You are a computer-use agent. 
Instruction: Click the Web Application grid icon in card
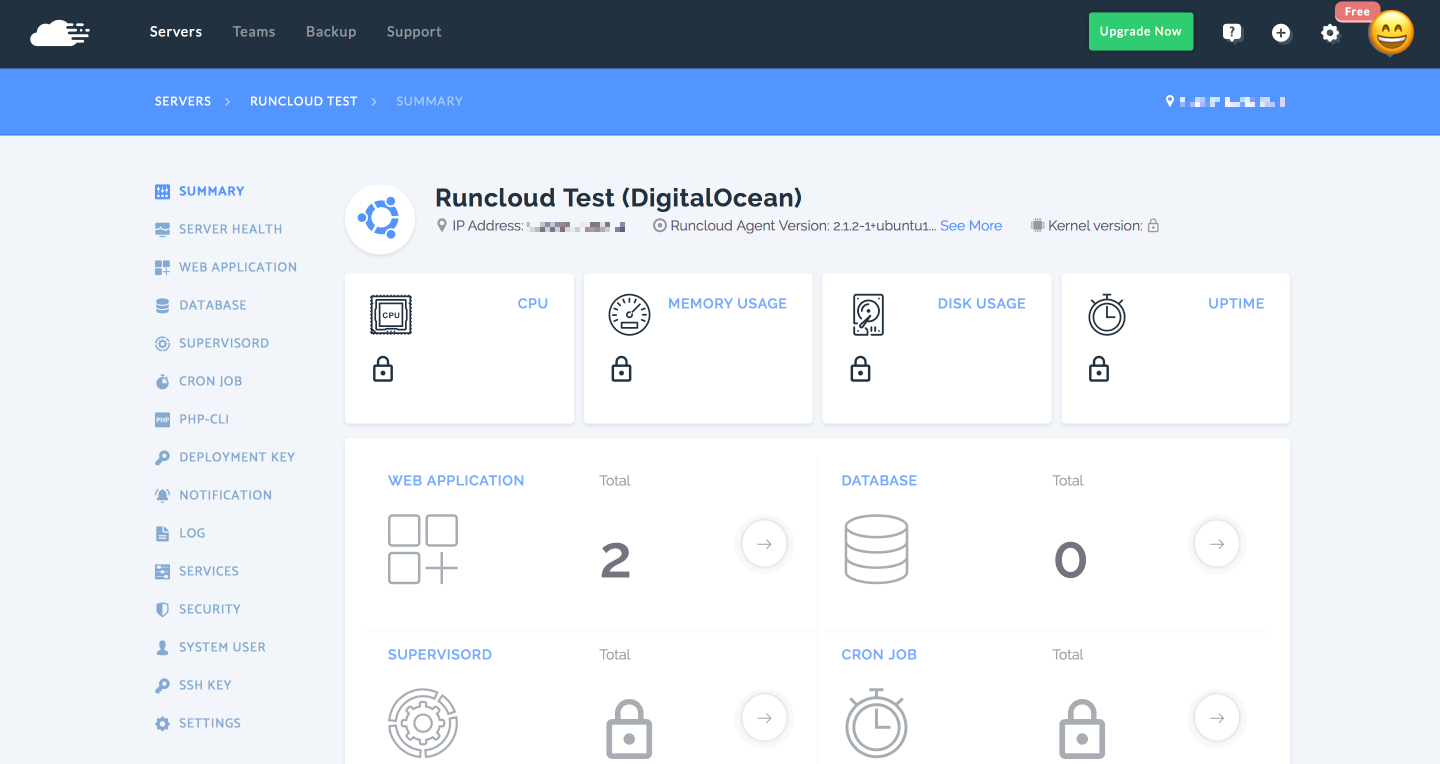(423, 549)
